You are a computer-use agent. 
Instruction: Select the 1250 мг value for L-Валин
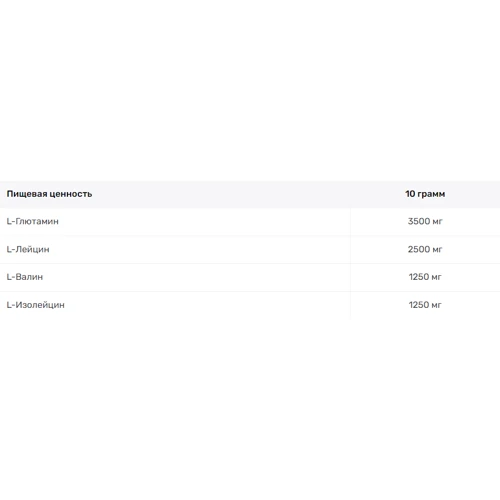click(425, 277)
